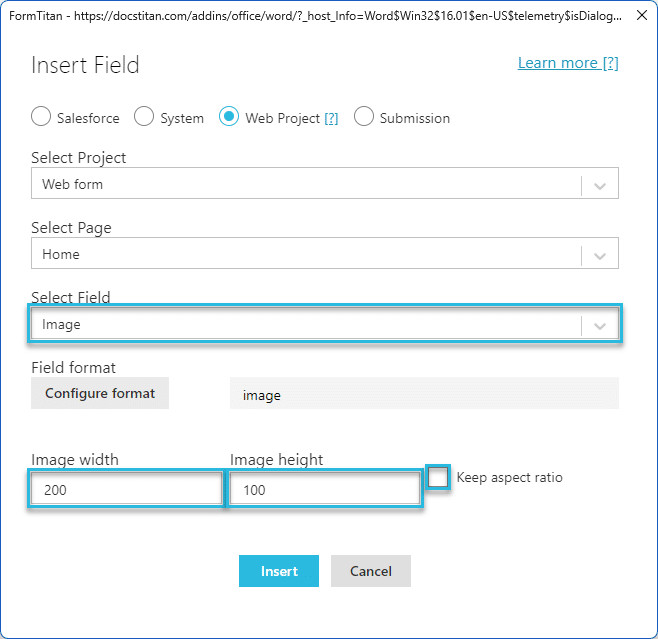Screen dimensions: 658x639
Task: Enable the Keep aspect ratio checkbox
Action: [x=438, y=477]
